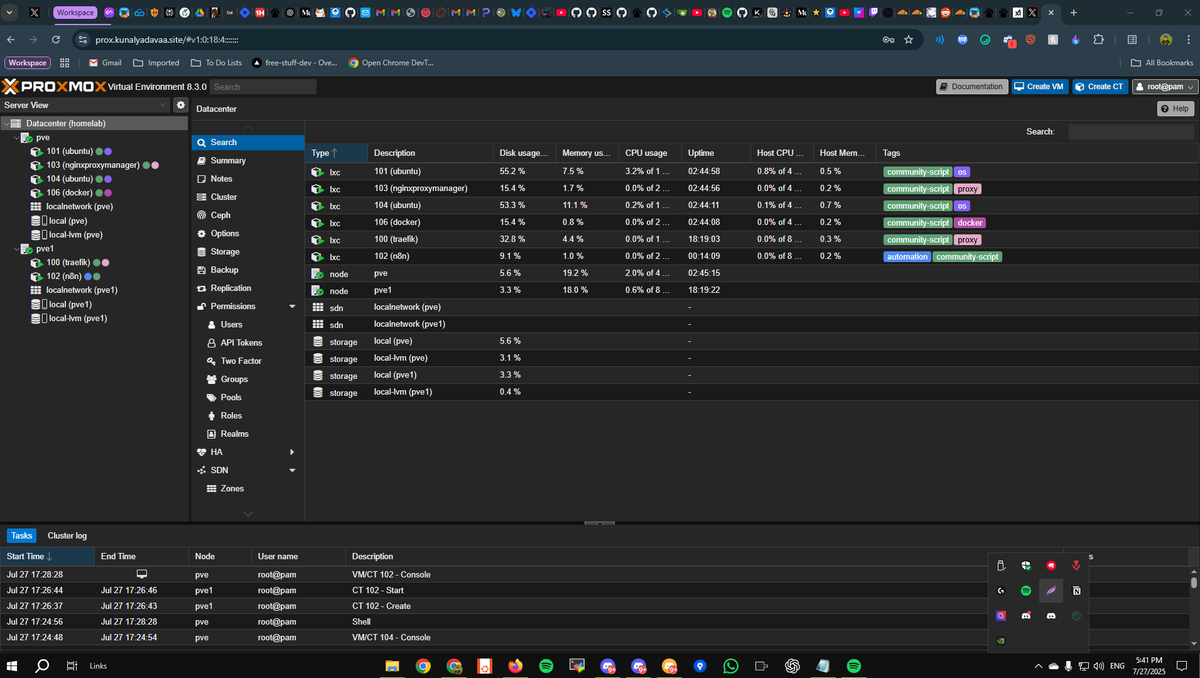Open Roles under Permissions
1200x678 pixels.
[x=248, y=416]
